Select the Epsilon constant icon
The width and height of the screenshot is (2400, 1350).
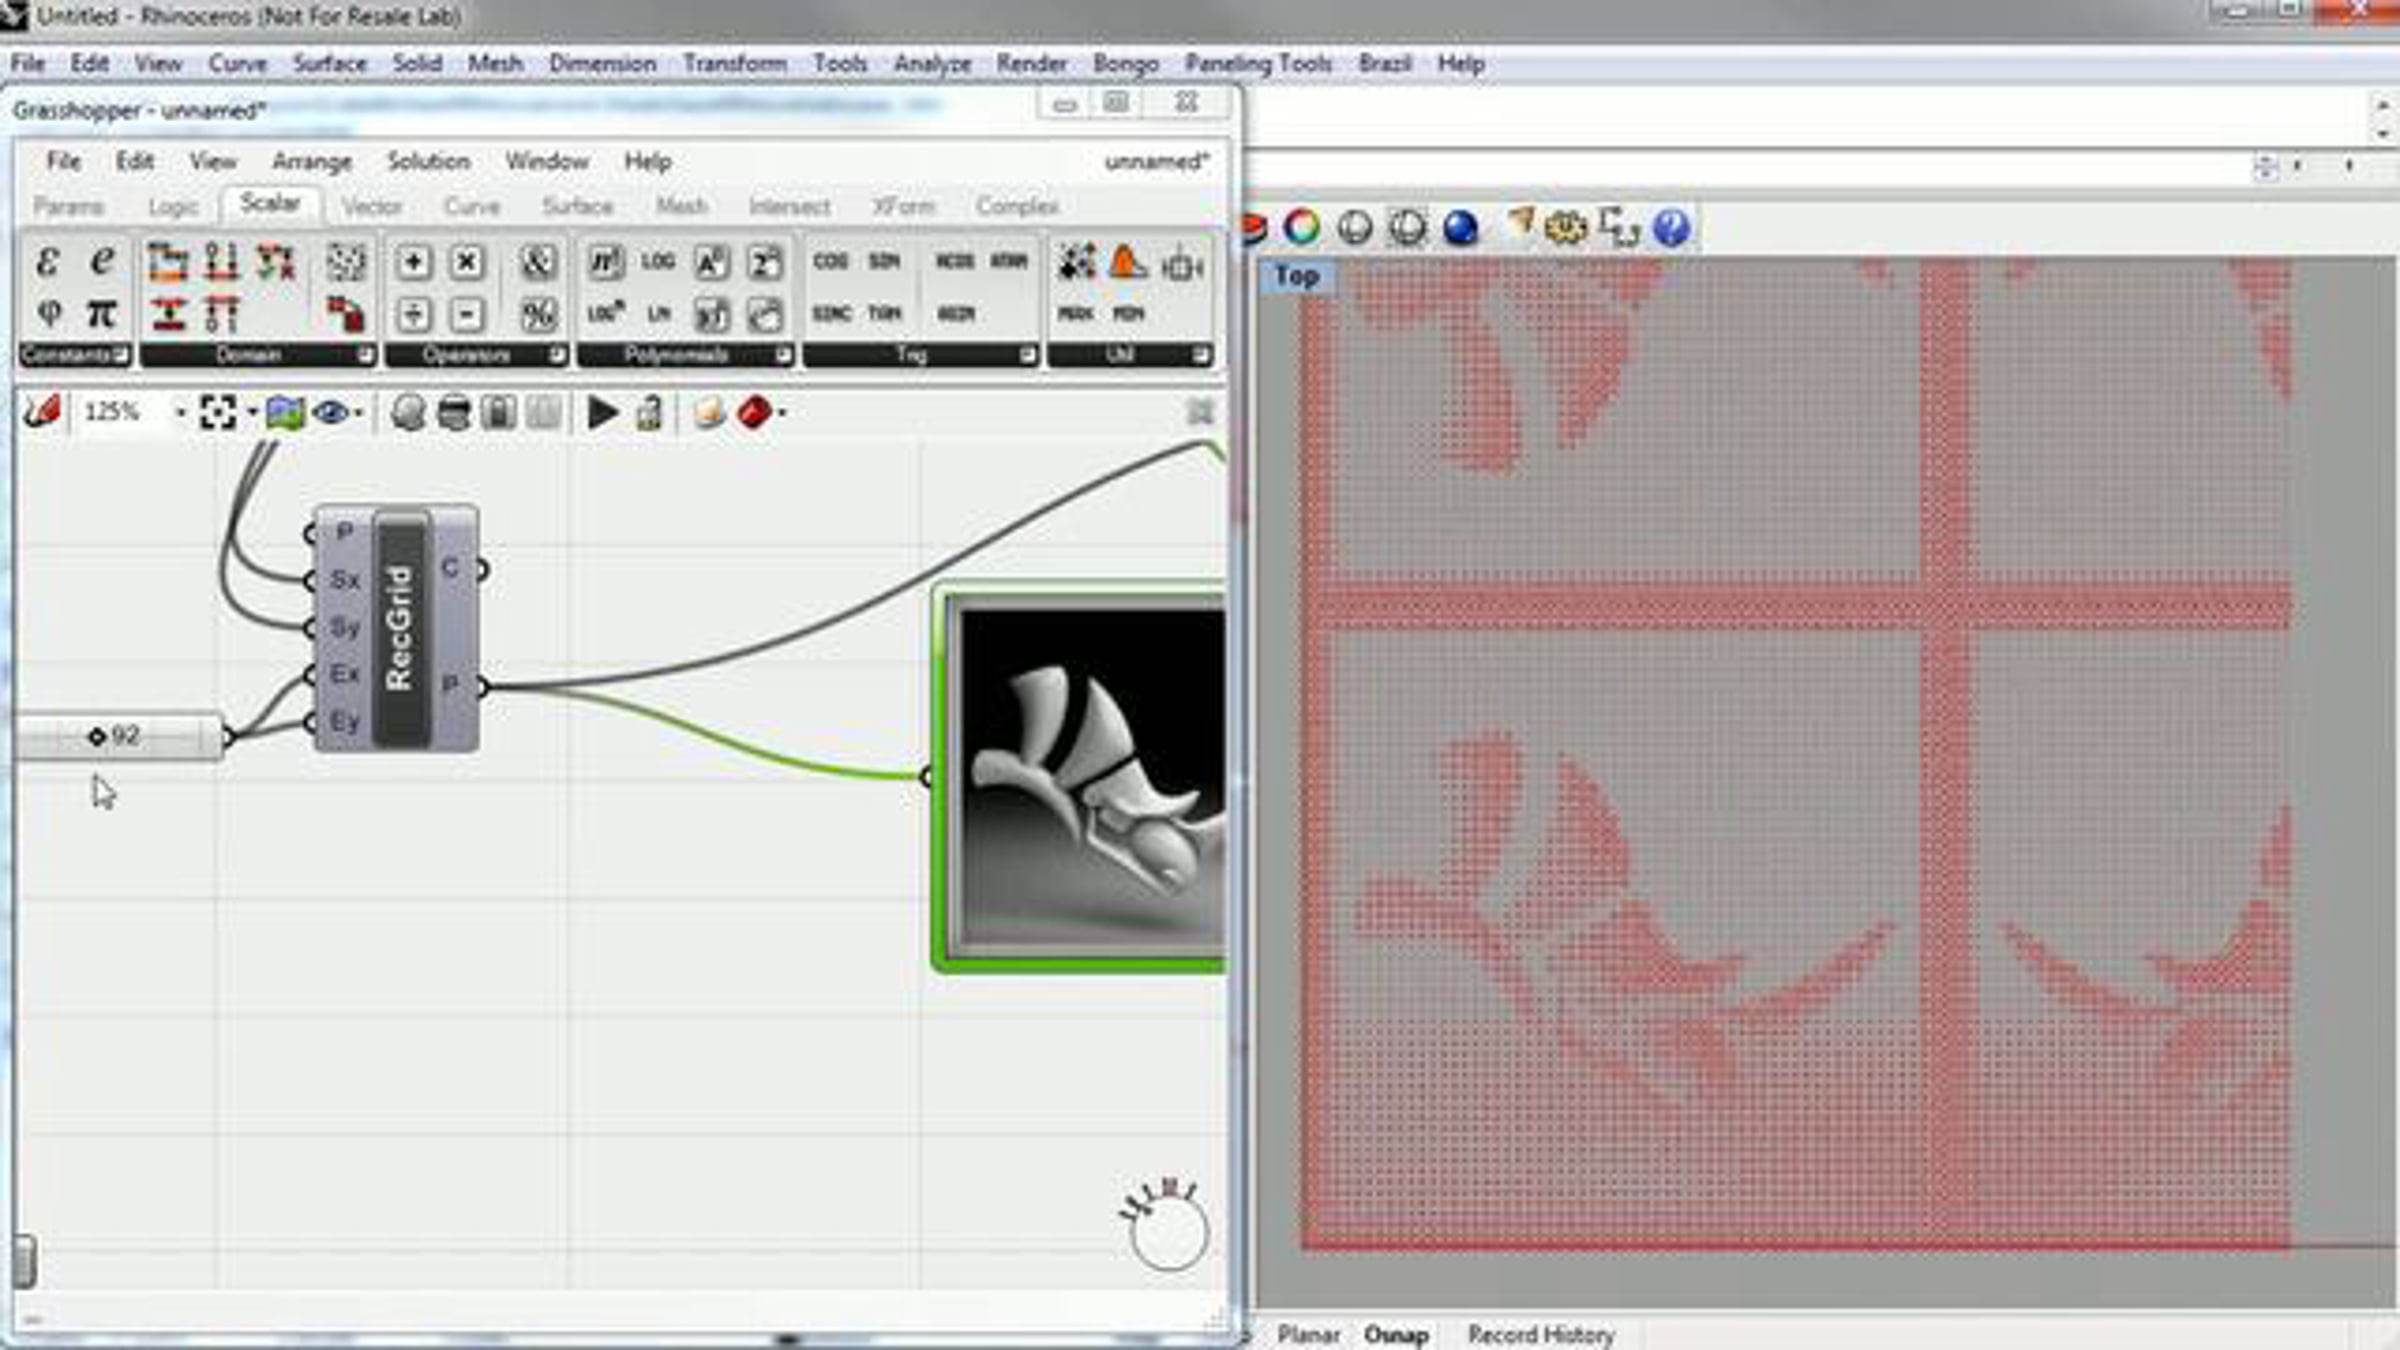coord(47,262)
